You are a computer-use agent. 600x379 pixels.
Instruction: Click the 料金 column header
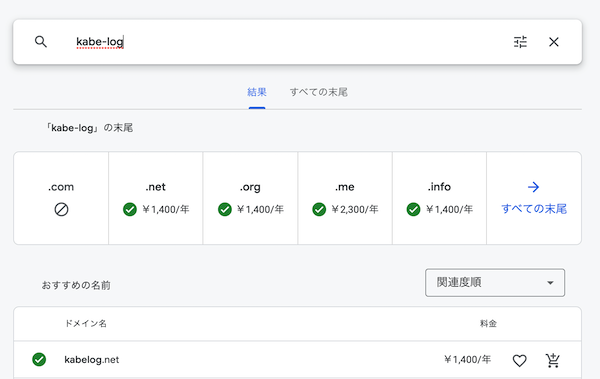point(488,323)
